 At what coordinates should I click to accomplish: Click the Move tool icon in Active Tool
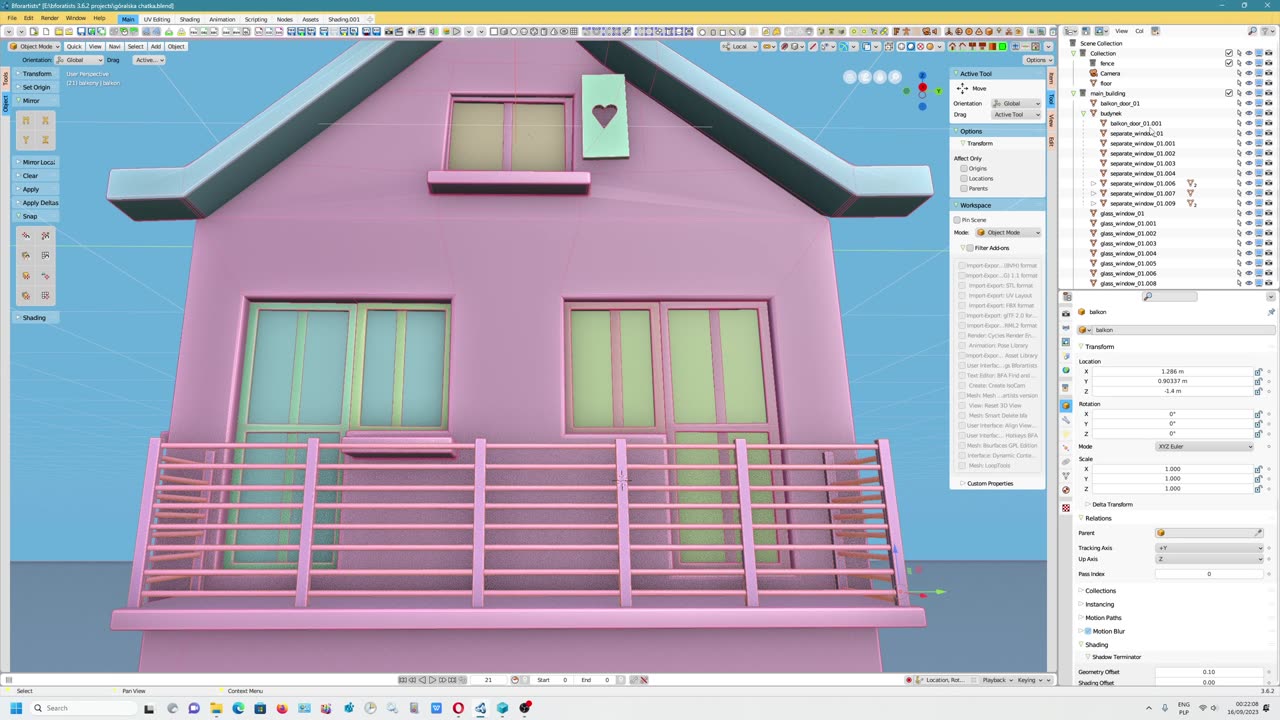(963, 88)
